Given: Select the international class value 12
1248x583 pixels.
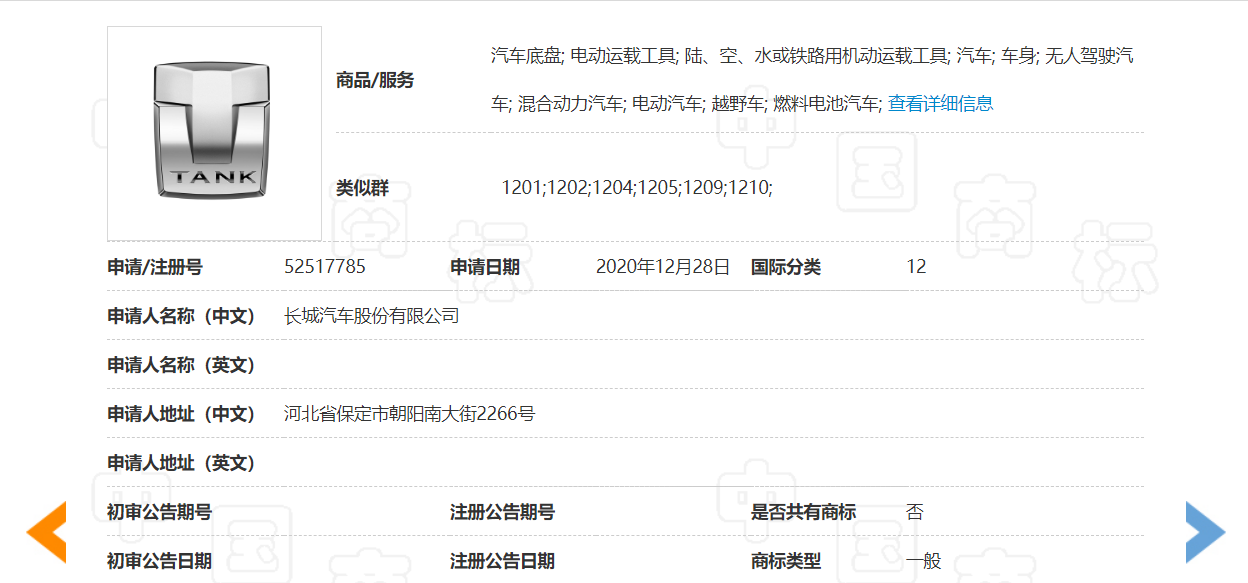Looking at the screenshot, I should [x=916, y=267].
